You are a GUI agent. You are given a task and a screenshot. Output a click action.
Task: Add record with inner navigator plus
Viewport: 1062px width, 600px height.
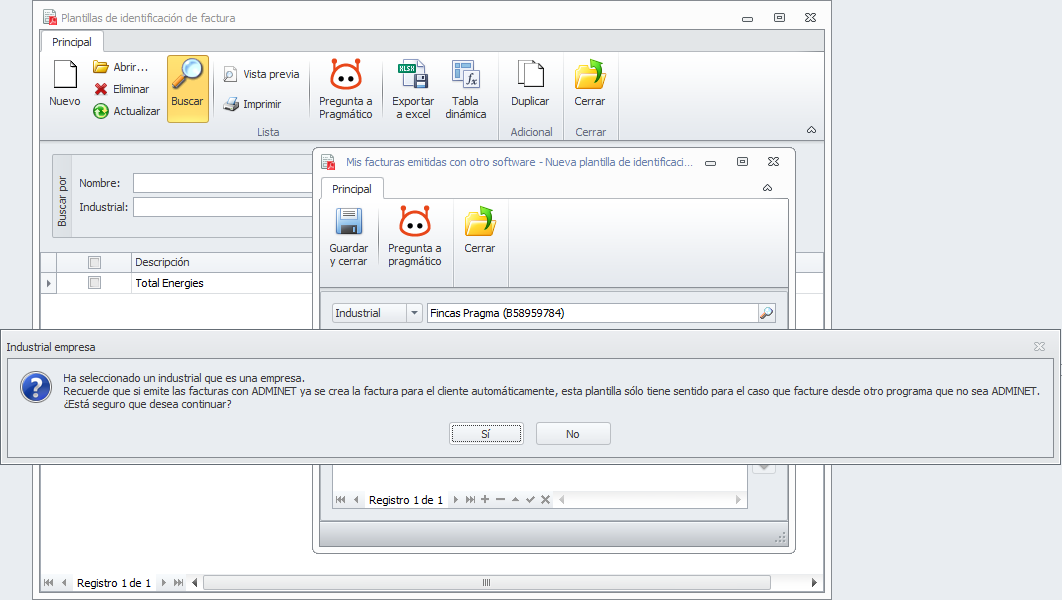[x=485, y=500]
